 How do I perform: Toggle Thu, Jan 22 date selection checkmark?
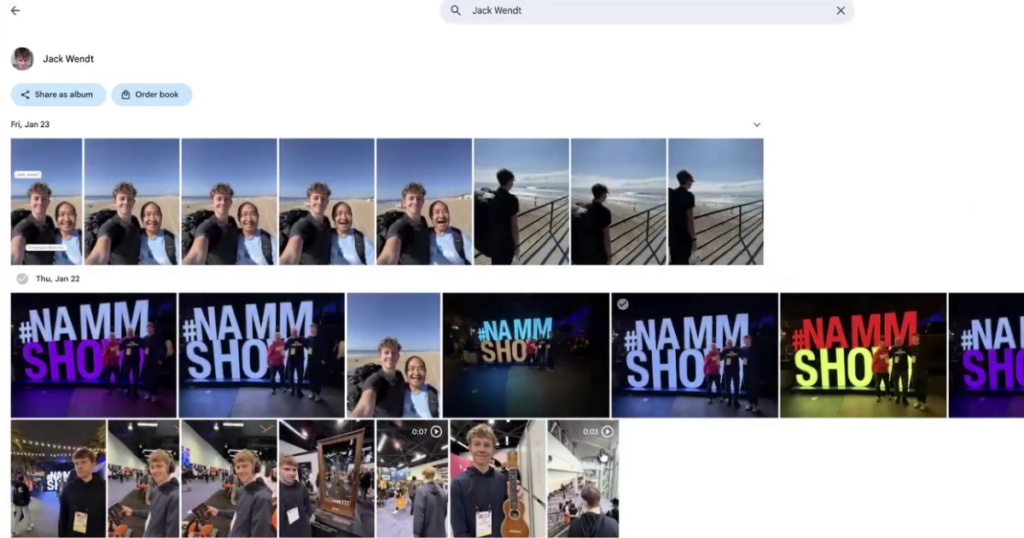click(22, 279)
